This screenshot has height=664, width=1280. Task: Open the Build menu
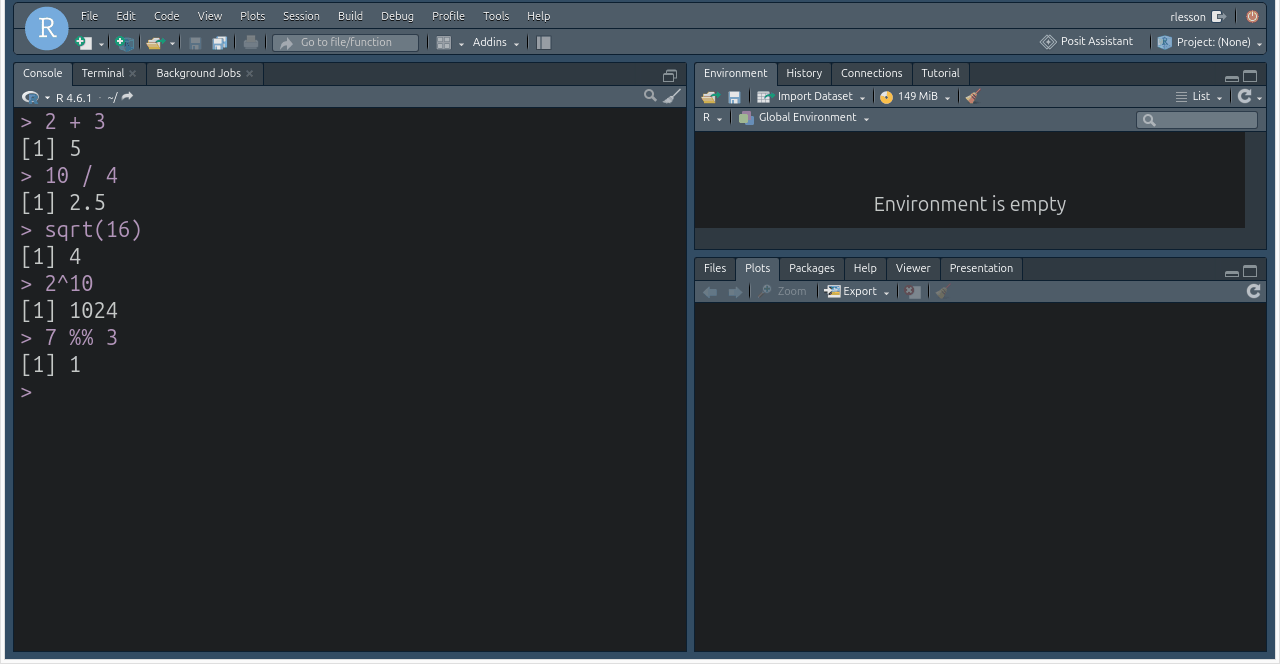coord(350,16)
